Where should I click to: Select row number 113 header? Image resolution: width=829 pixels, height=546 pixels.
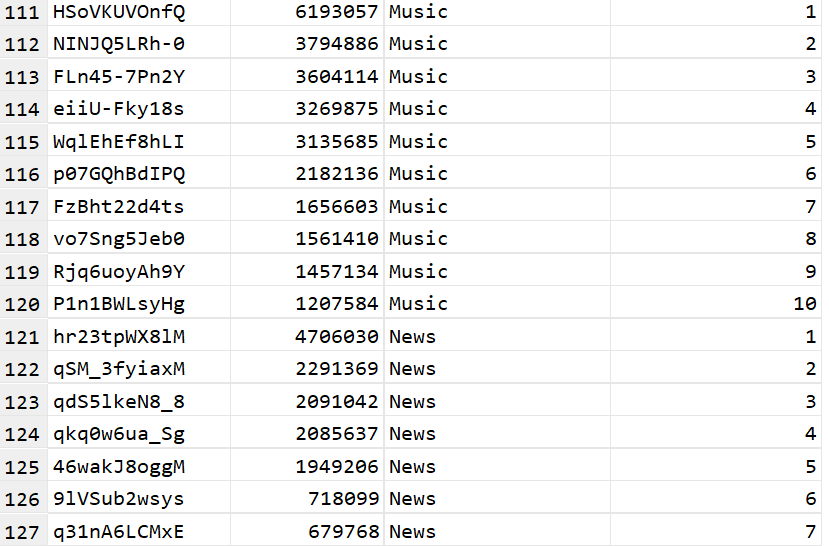(x=23, y=77)
